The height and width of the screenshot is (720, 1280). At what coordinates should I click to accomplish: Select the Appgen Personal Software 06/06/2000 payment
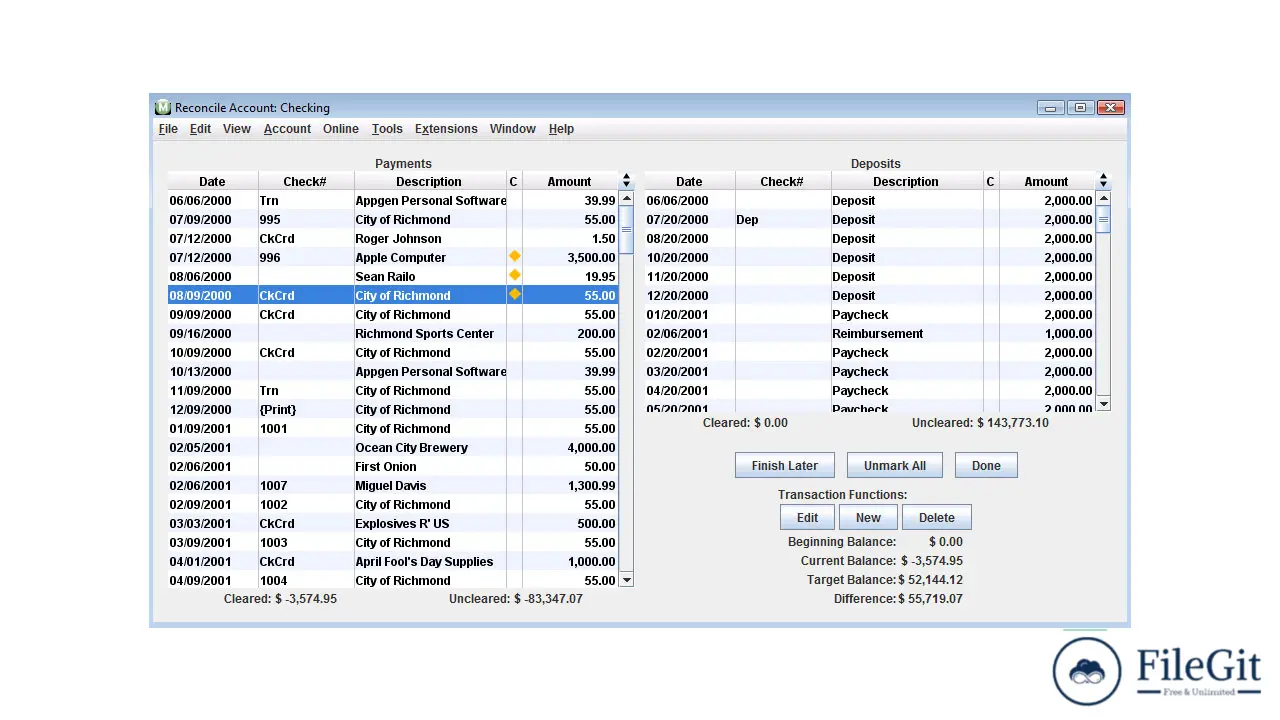393,200
